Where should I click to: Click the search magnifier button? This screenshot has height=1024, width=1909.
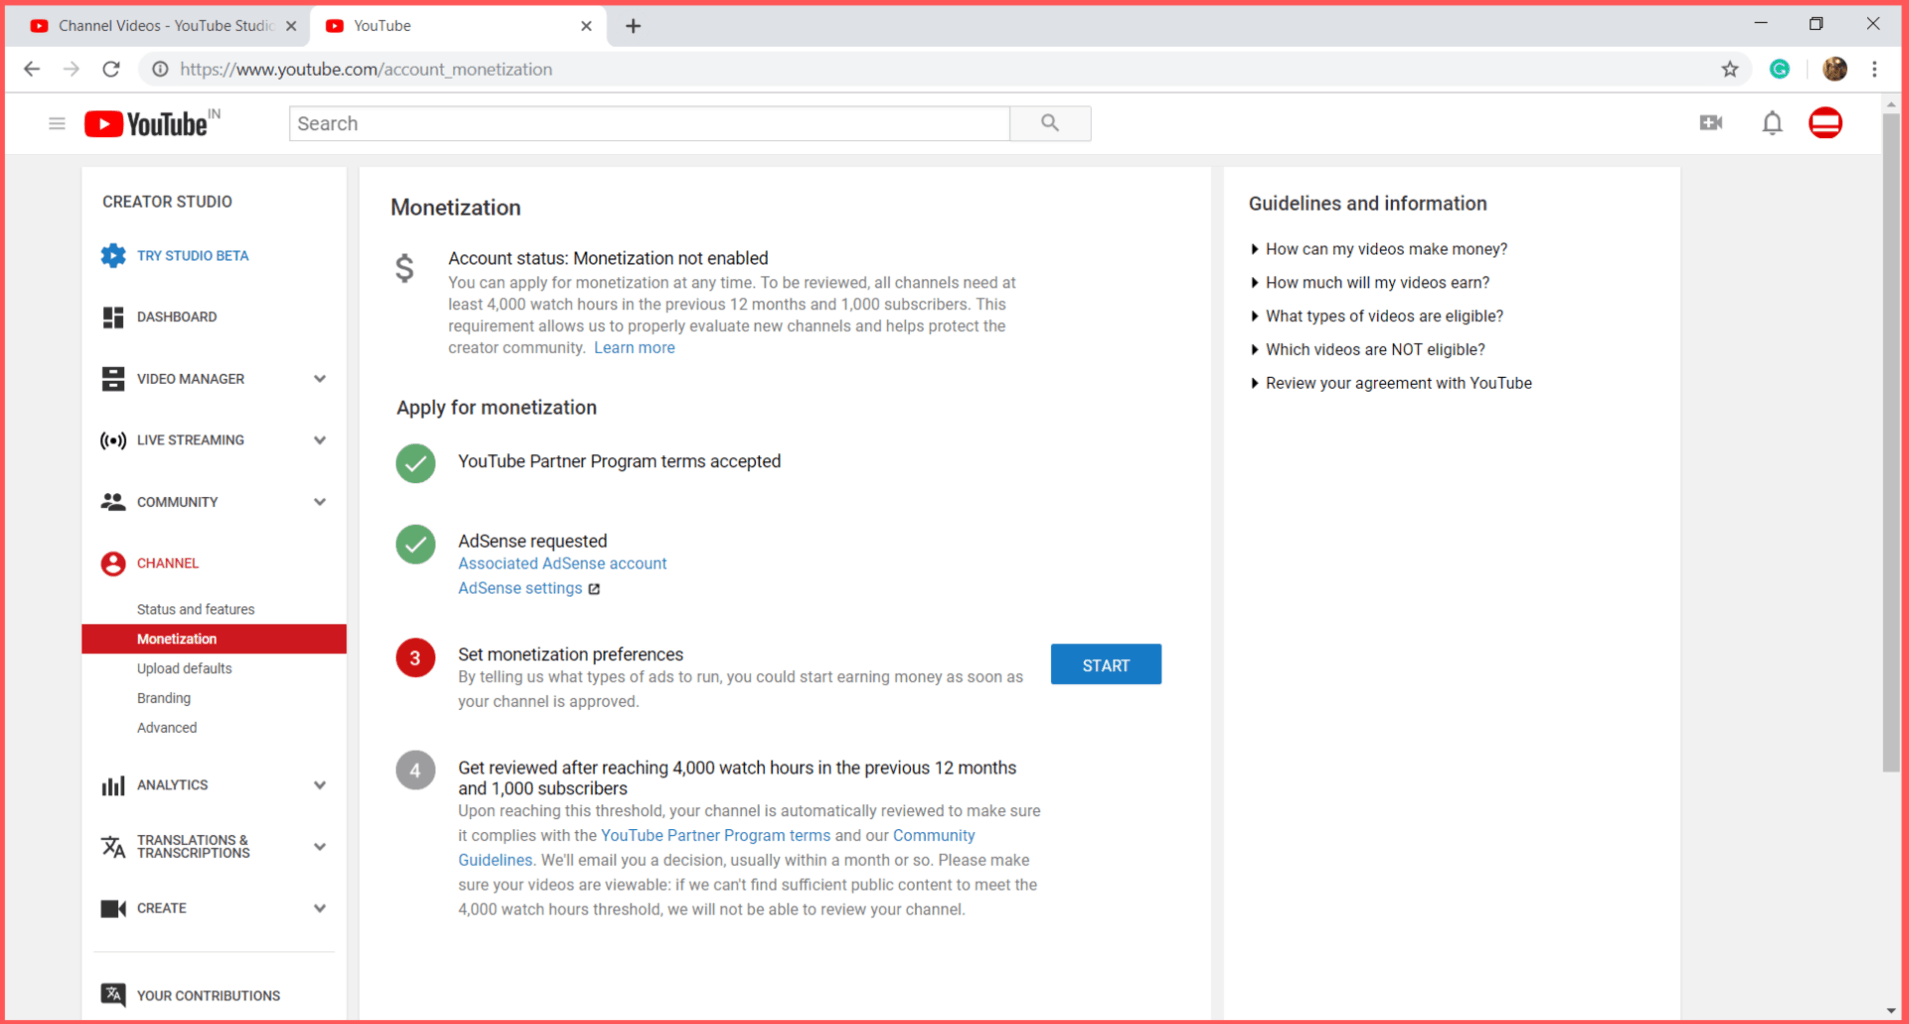(1050, 123)
